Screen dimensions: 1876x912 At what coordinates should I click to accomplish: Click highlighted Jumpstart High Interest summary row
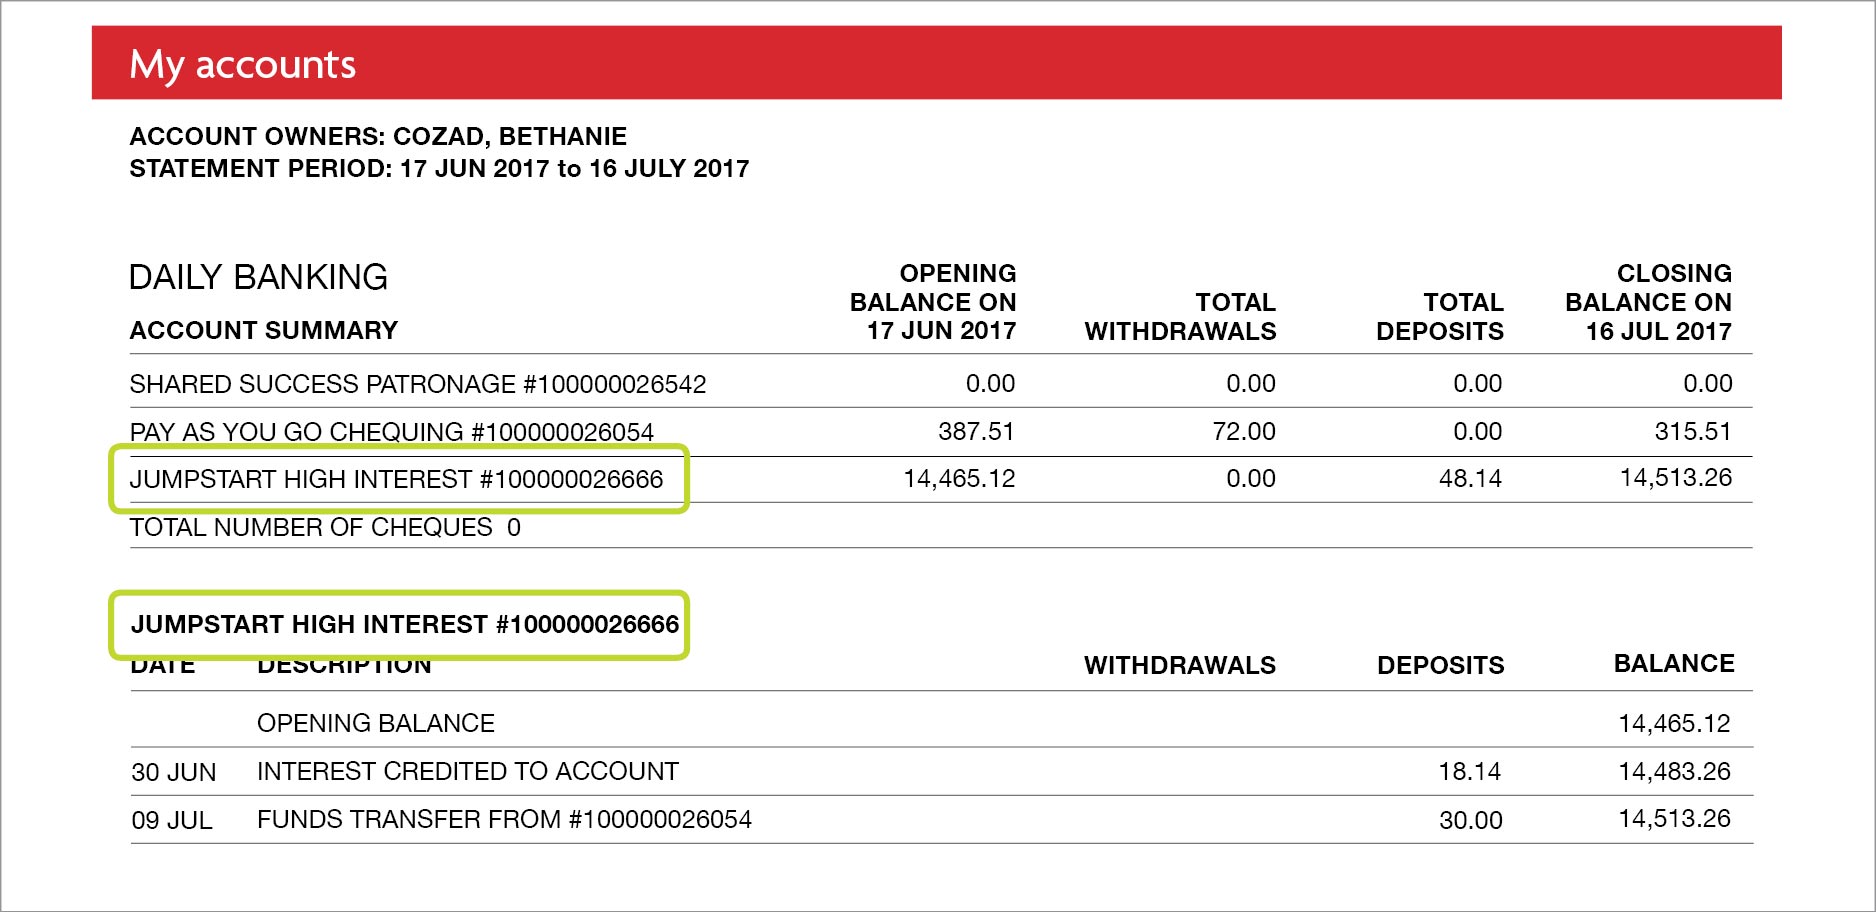396,479
